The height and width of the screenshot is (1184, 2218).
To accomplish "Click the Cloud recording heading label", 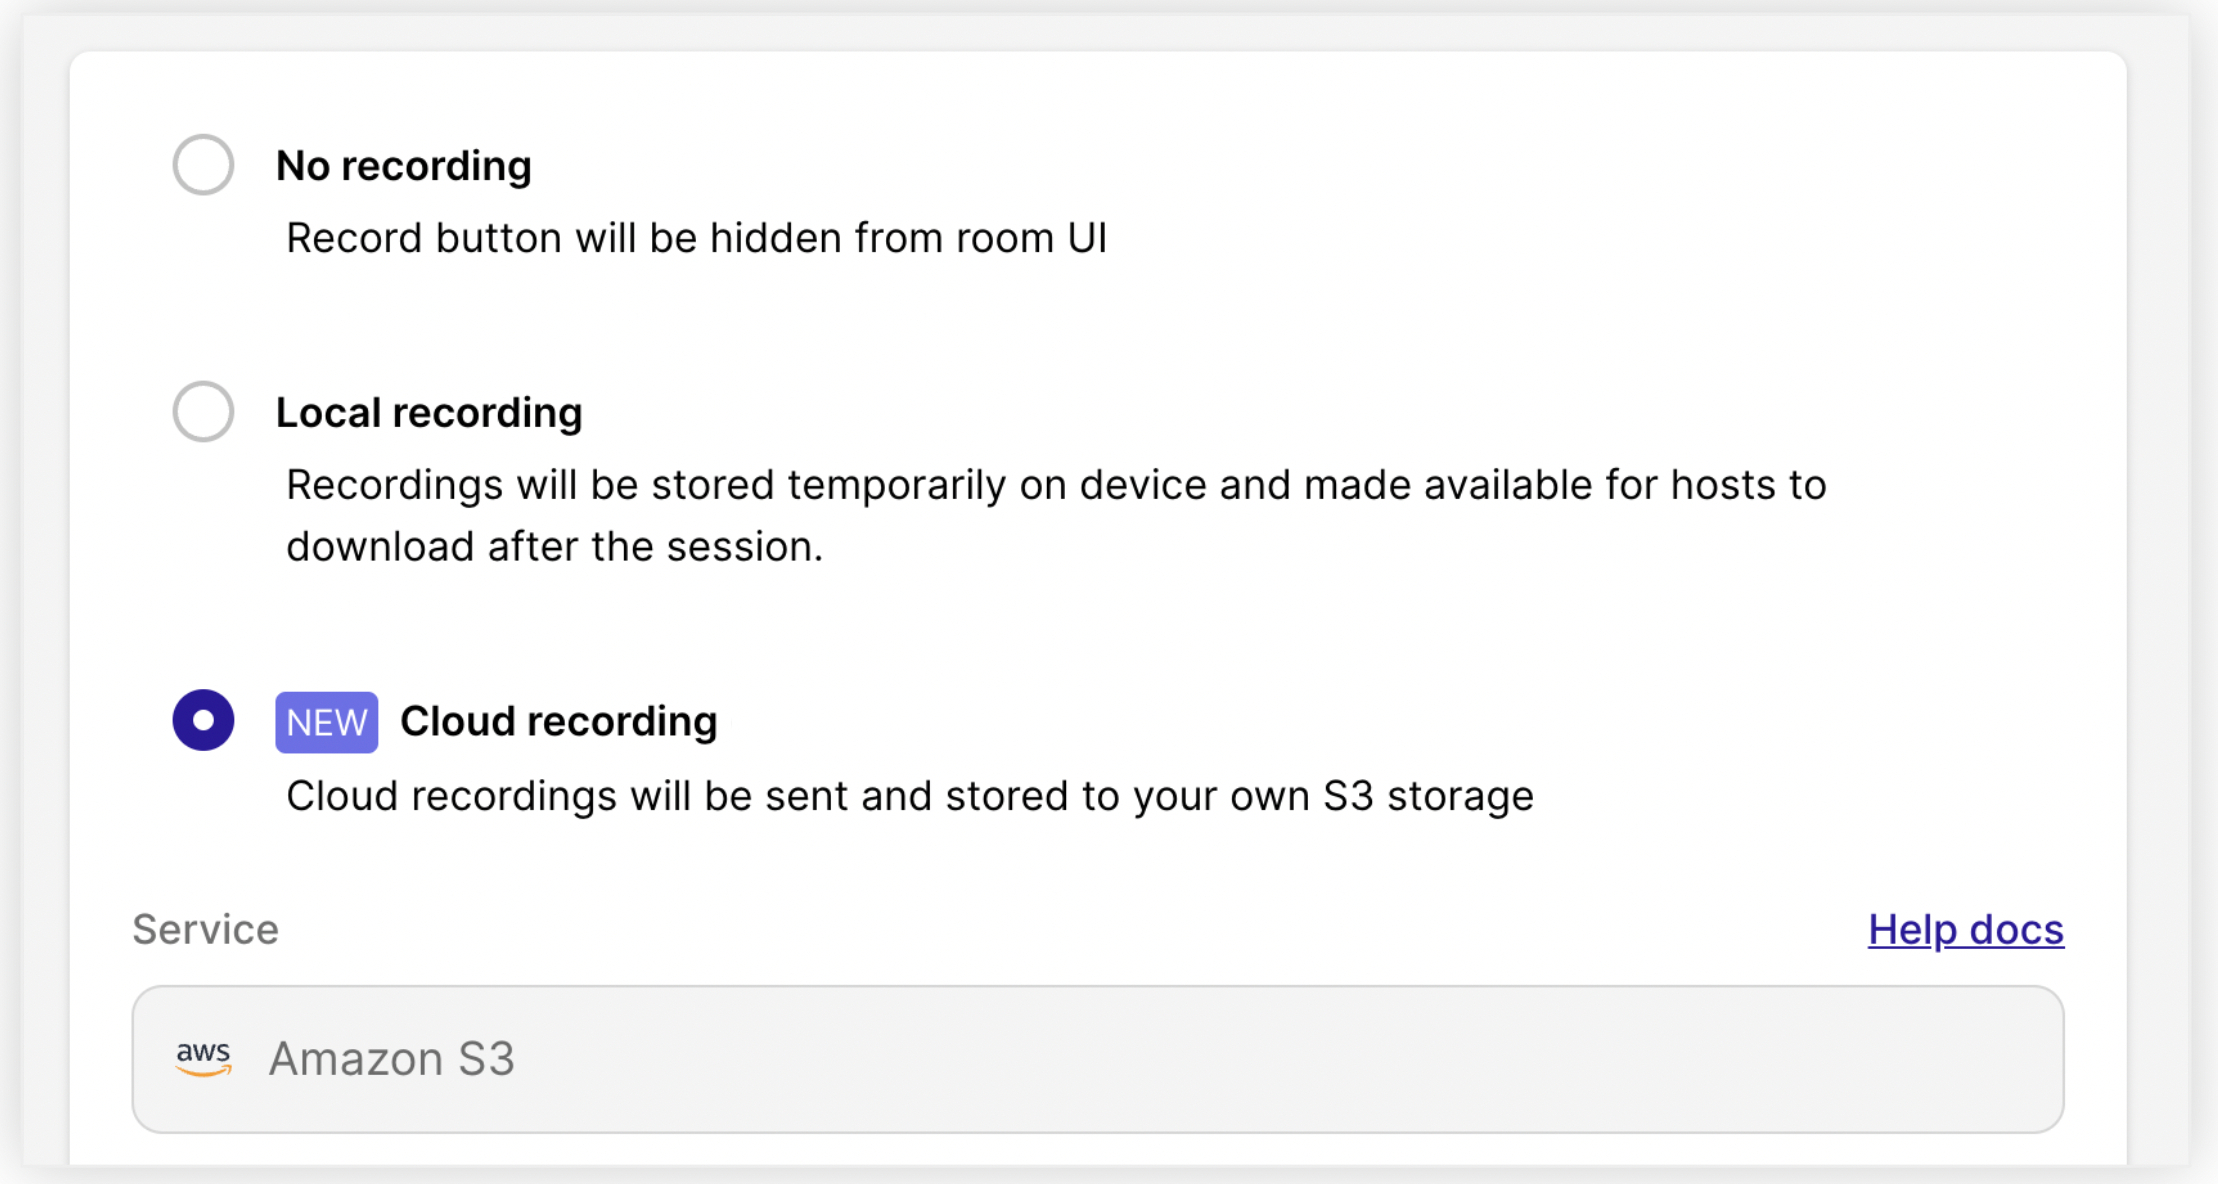I will [x=559, y=721].
